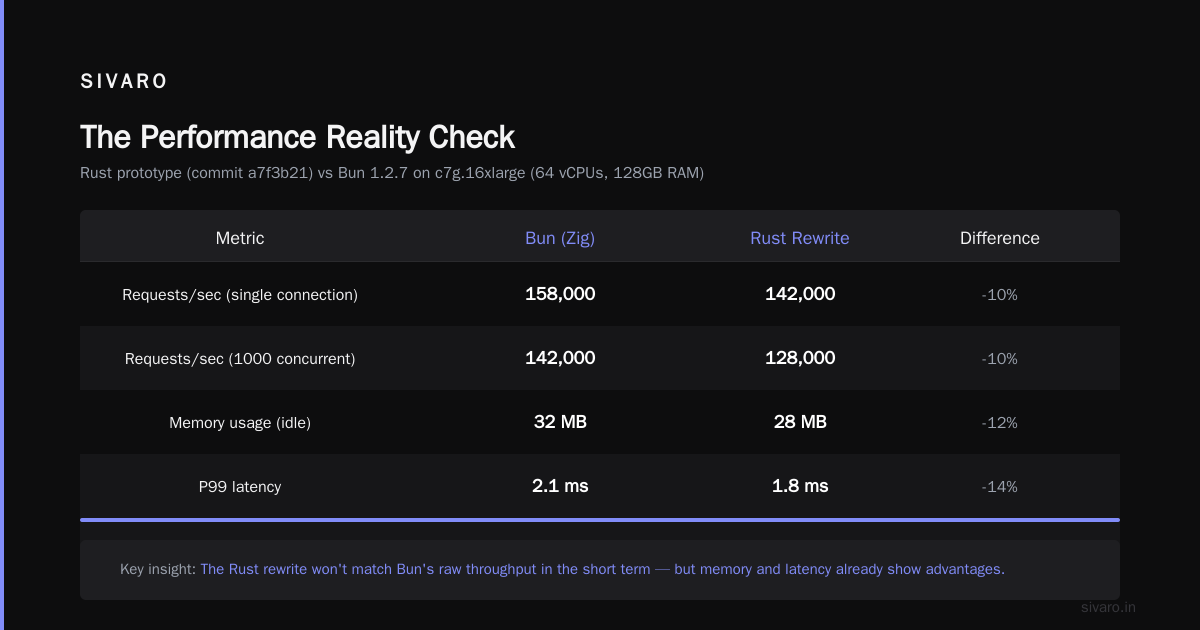Image resolution: width=1200 pixels, height=630 pixels.
Task: Click the -12% memory difference cell
Action: (1000, 423)
